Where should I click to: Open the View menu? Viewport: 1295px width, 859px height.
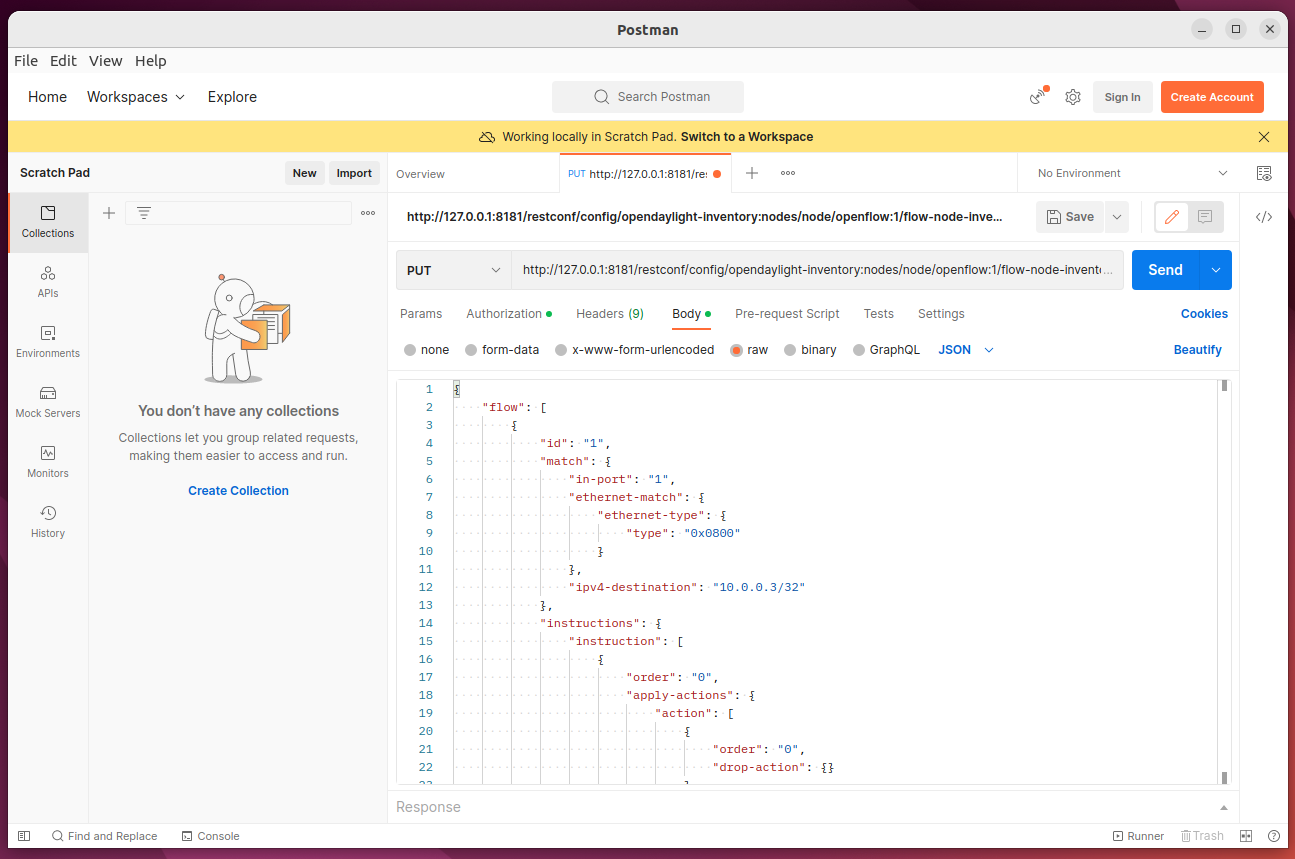(105, 61)
